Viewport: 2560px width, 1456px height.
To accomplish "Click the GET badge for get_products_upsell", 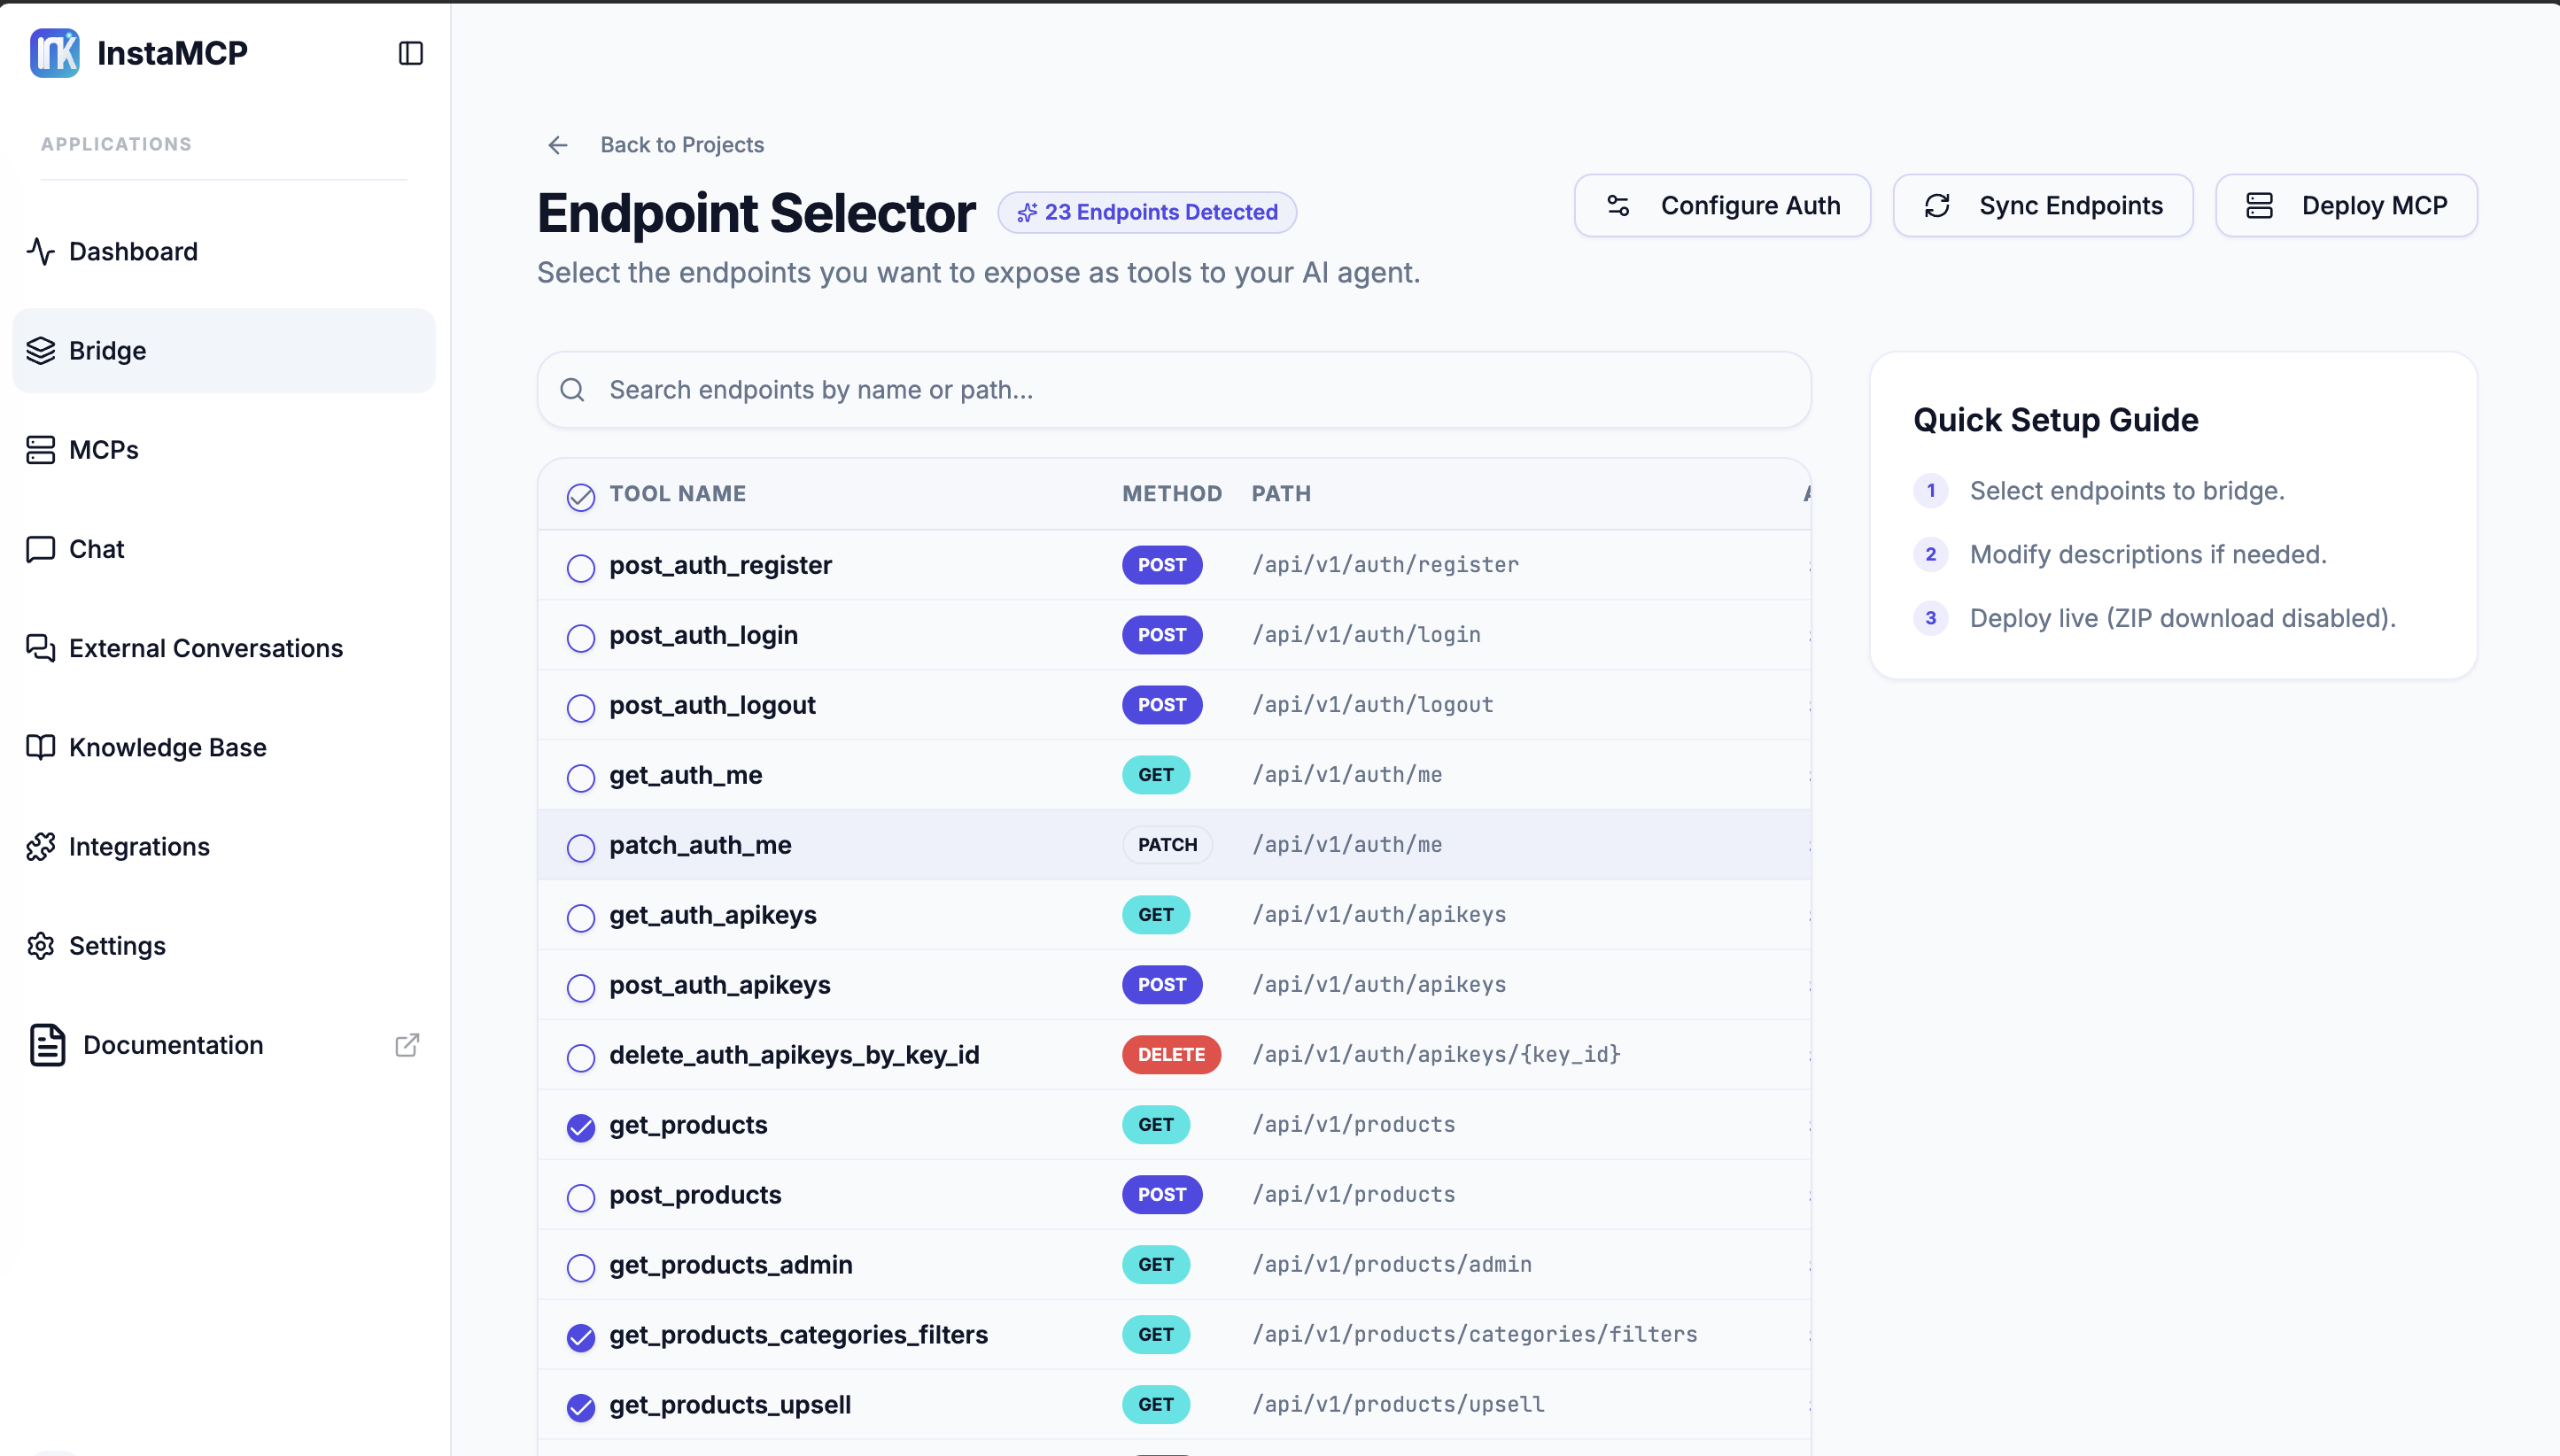I will point(1156,1405).
